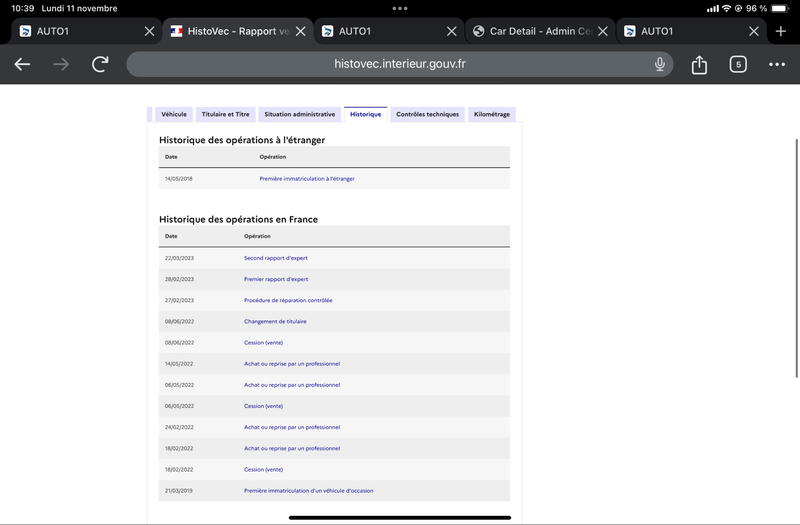The width and height of the screenshot is (800, 525).
Task: Go back with the browser back arrow
Action: click(x=22, y=64)
